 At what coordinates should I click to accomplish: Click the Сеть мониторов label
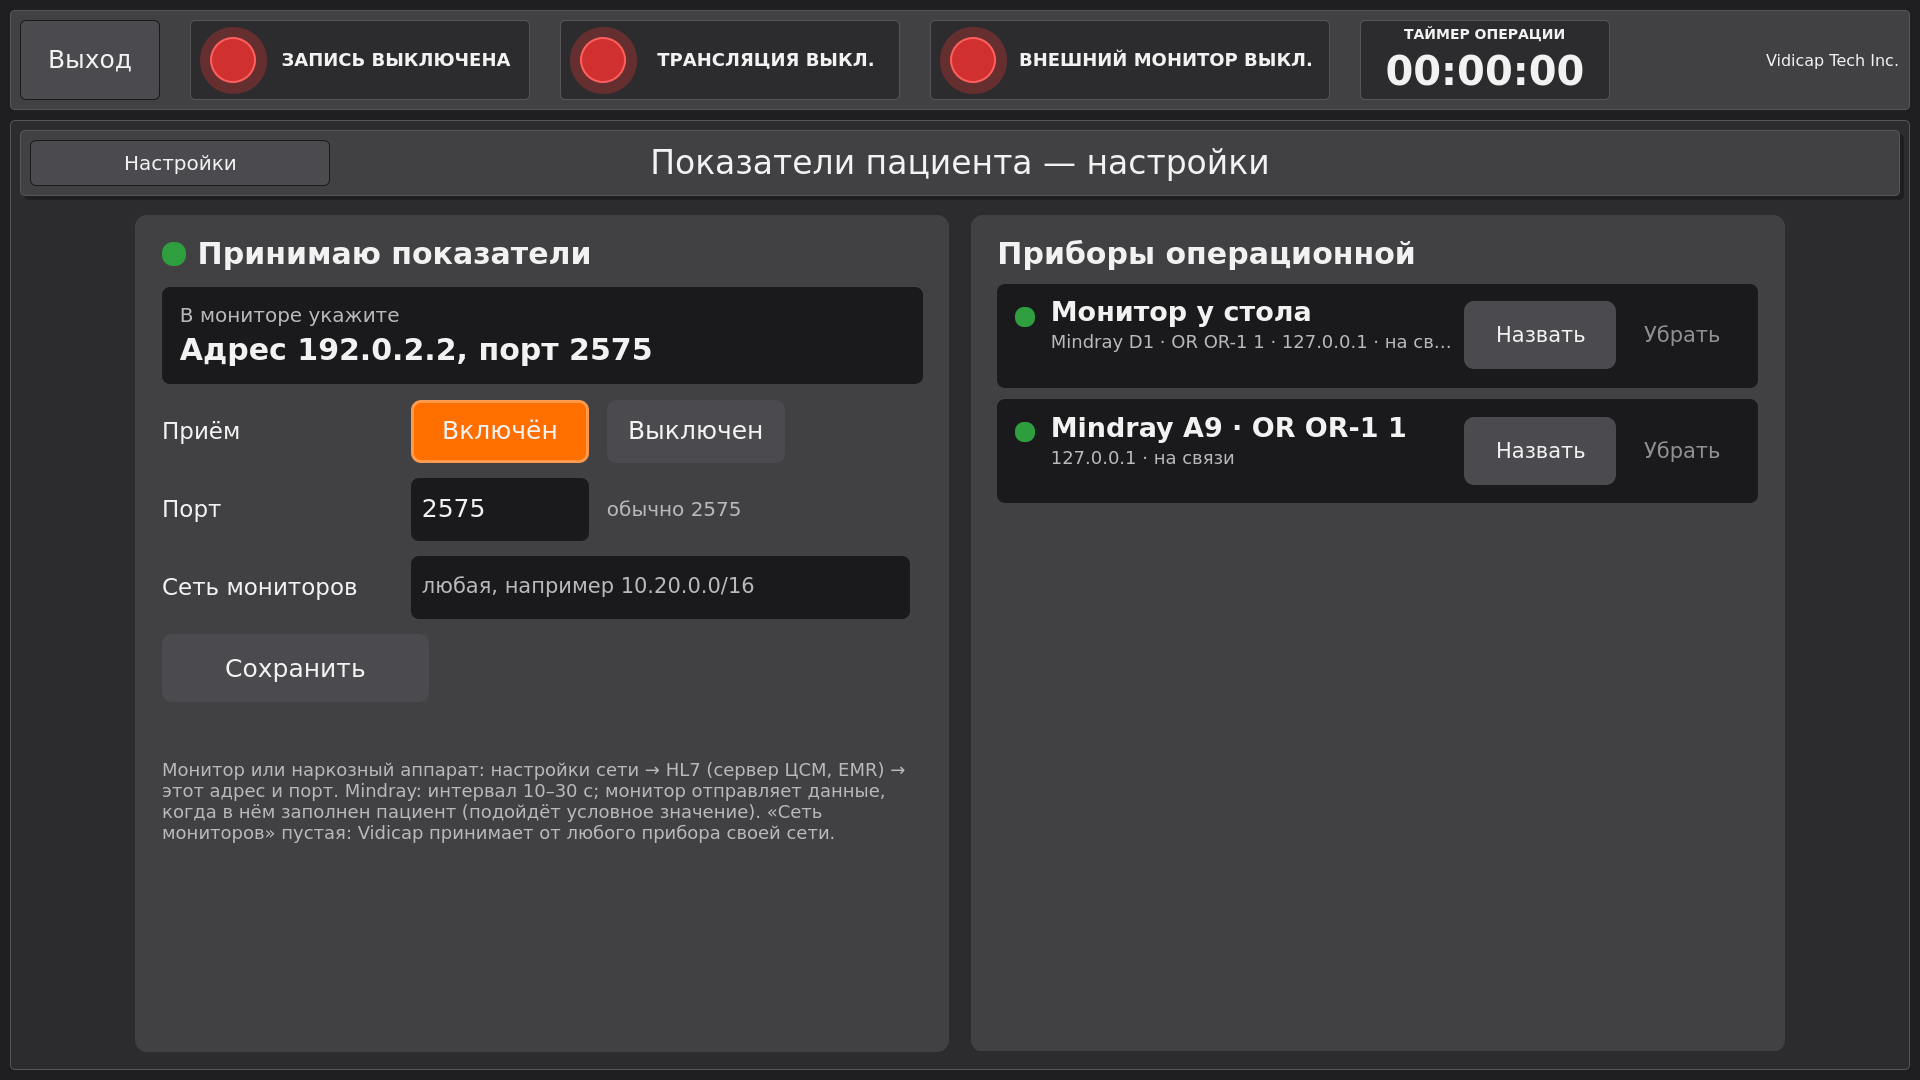[x=260, y=587]
